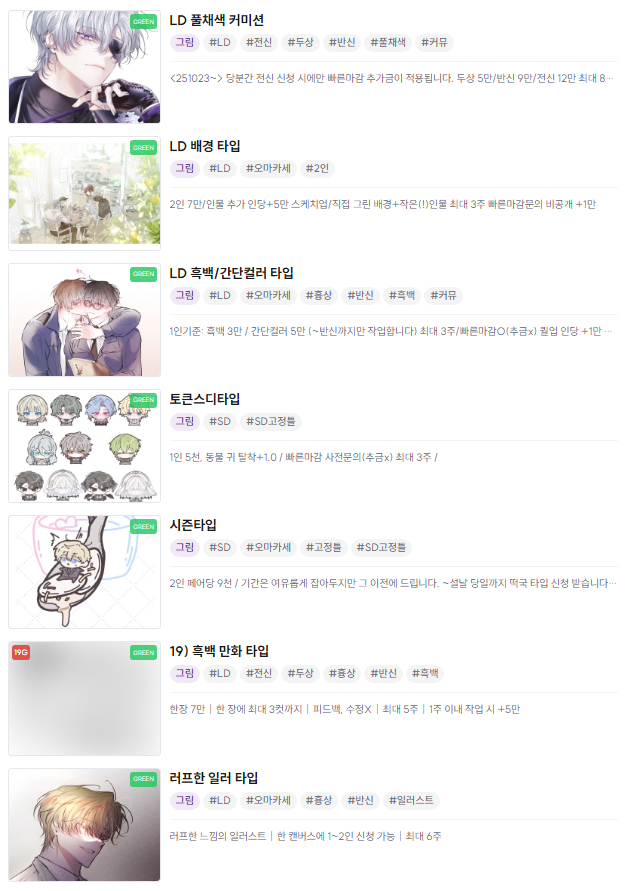The image size is (628, 891).
Task: Select #풀채색 tag in first listing
Action: pos(388,43)
